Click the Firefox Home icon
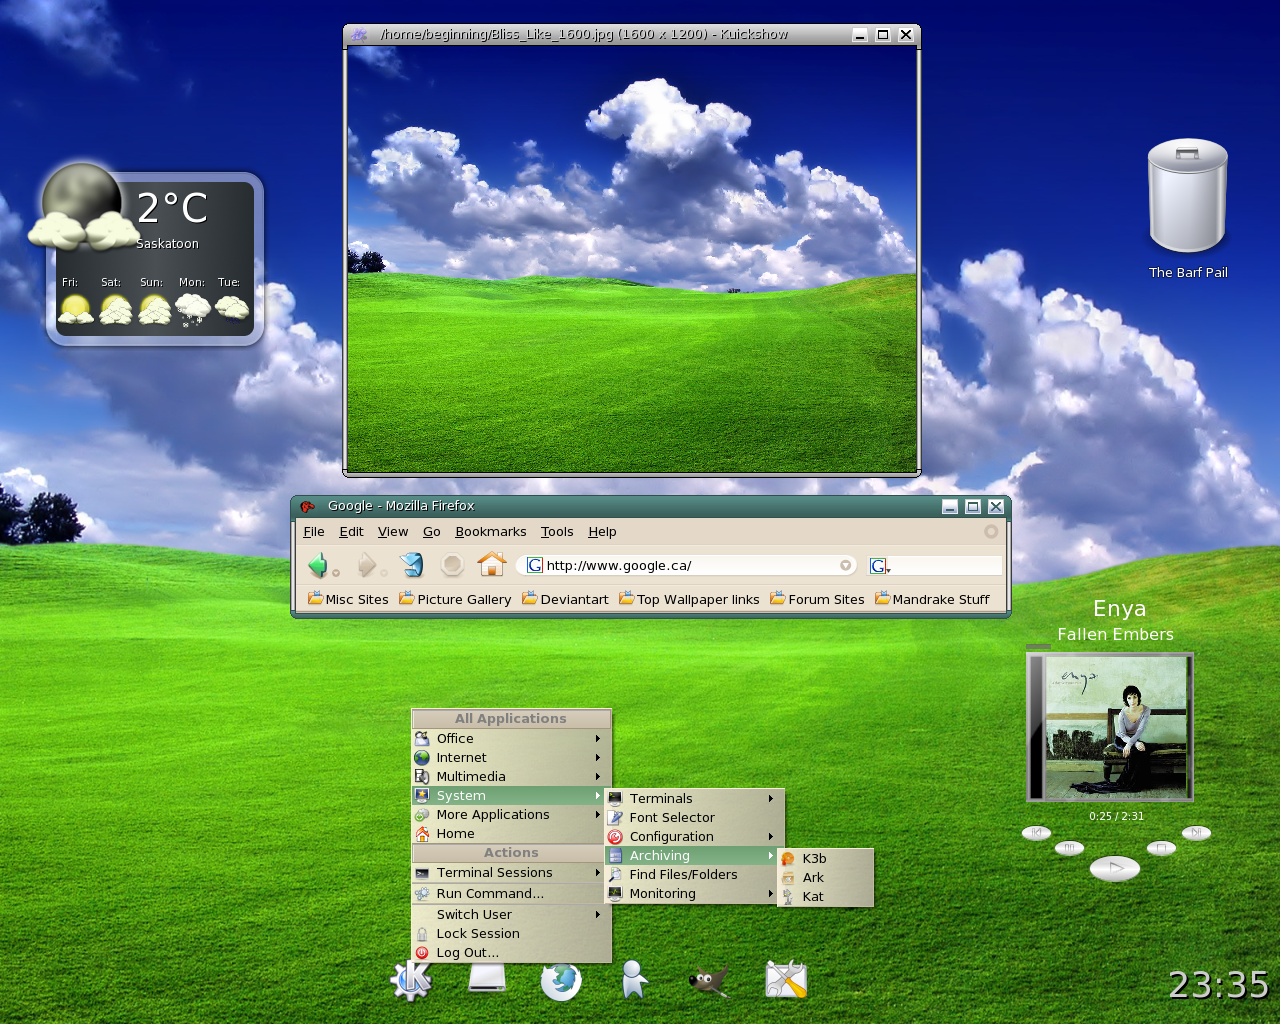Screen dimensions: 1280x1024 point(491,564)
